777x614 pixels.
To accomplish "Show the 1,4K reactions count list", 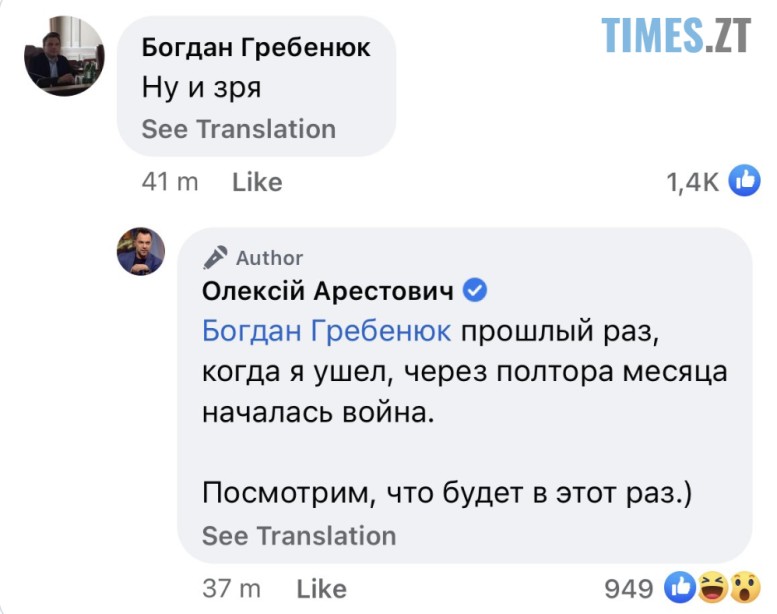I will click(x=692, y=182).
